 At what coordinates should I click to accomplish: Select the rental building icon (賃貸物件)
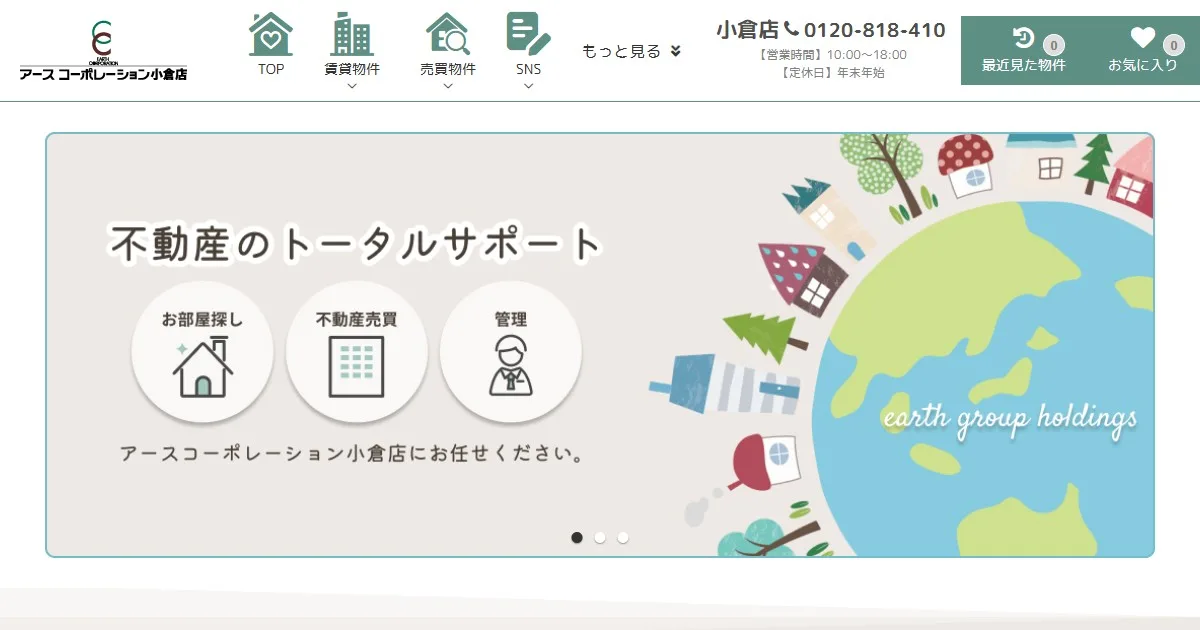click(351, 34)
